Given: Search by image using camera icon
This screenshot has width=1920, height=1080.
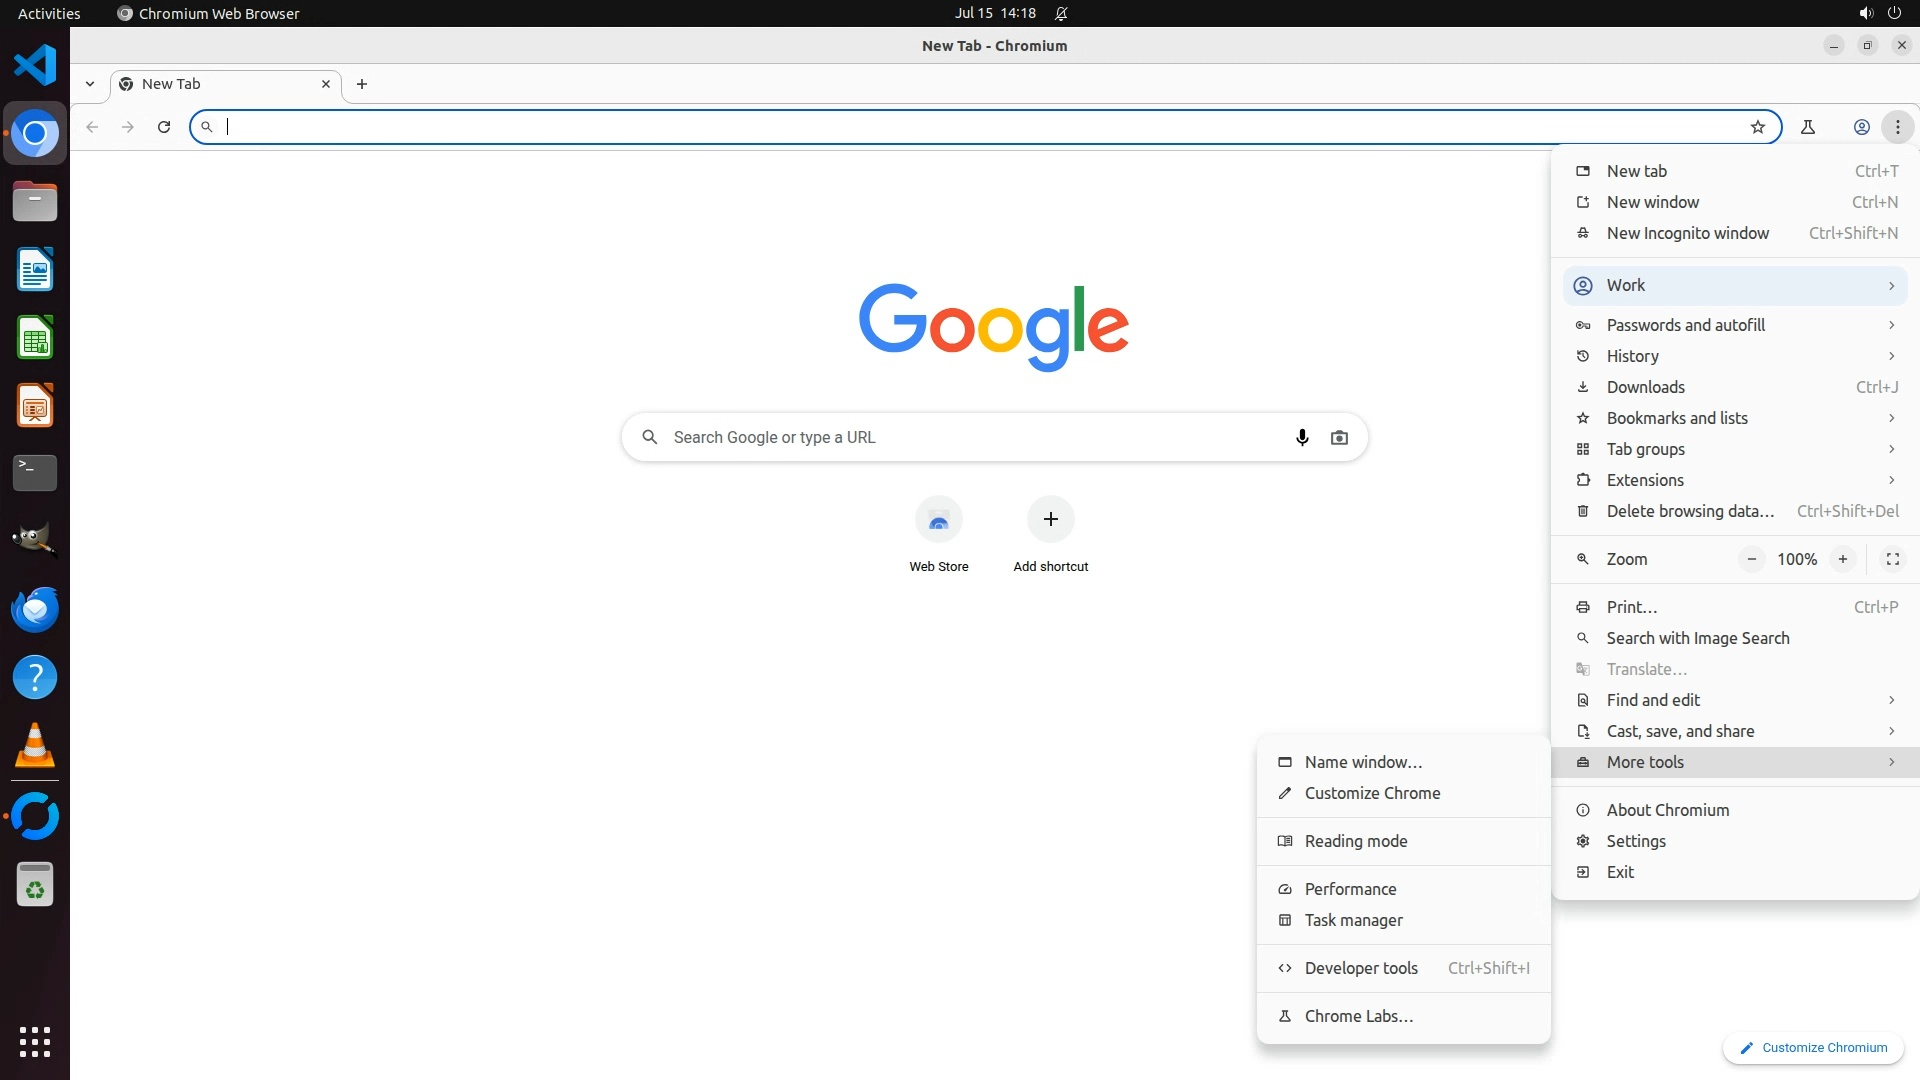Looking at the screenshot, I should [x=1339, y=438].
